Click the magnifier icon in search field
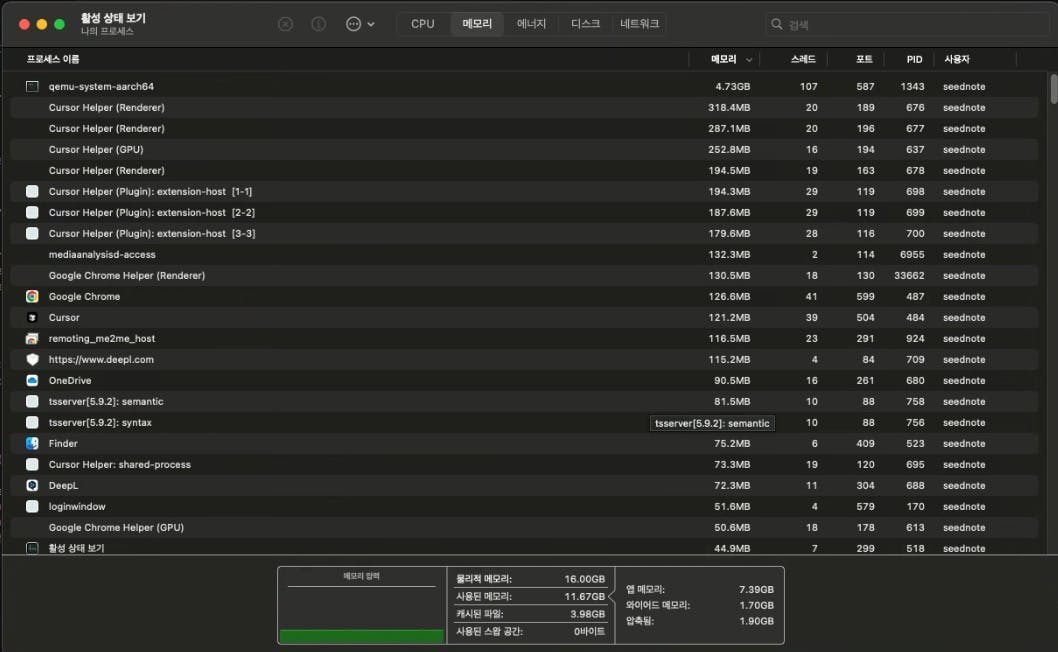Viewport: 1058px width, 652px height. 777,24
